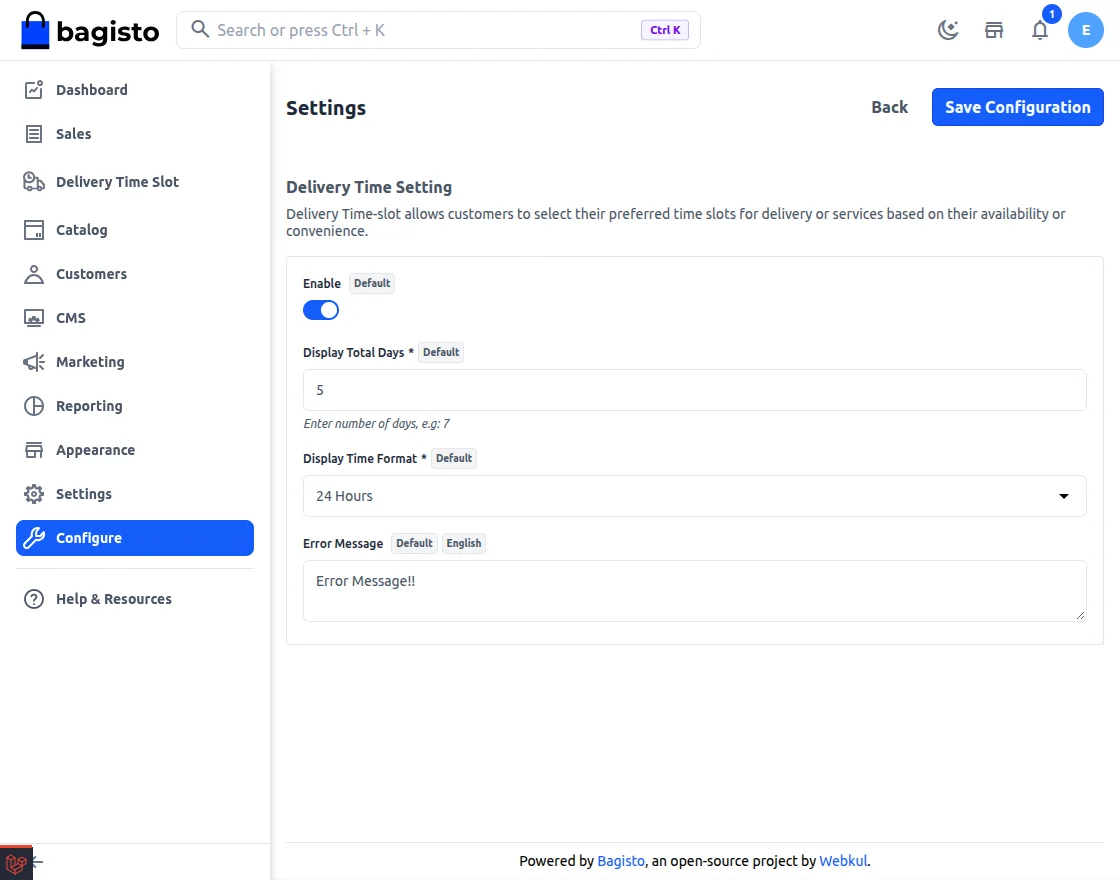The image size is (1120, 880).
Task: Go to Delivery Time Slot menu
Action: pyautogui.click(x=135, y=181)
